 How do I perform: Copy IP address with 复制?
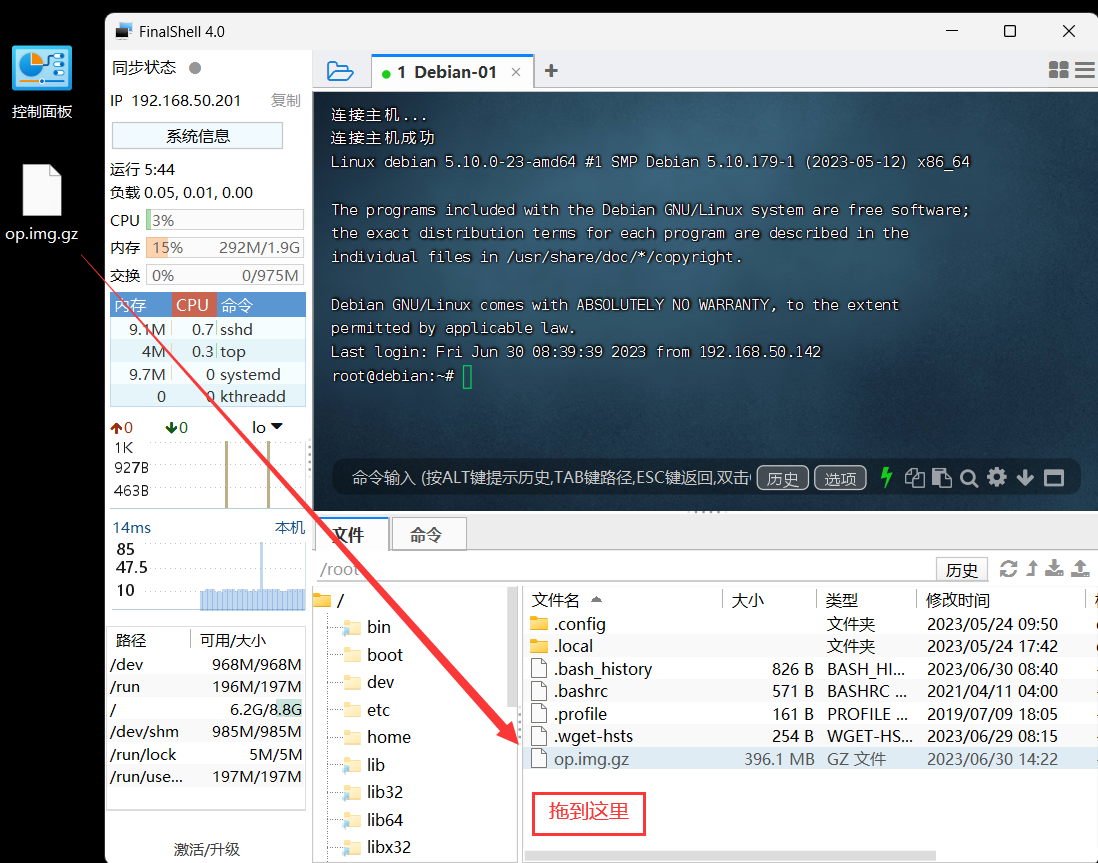pyautogui.click(x=286, y=101)
